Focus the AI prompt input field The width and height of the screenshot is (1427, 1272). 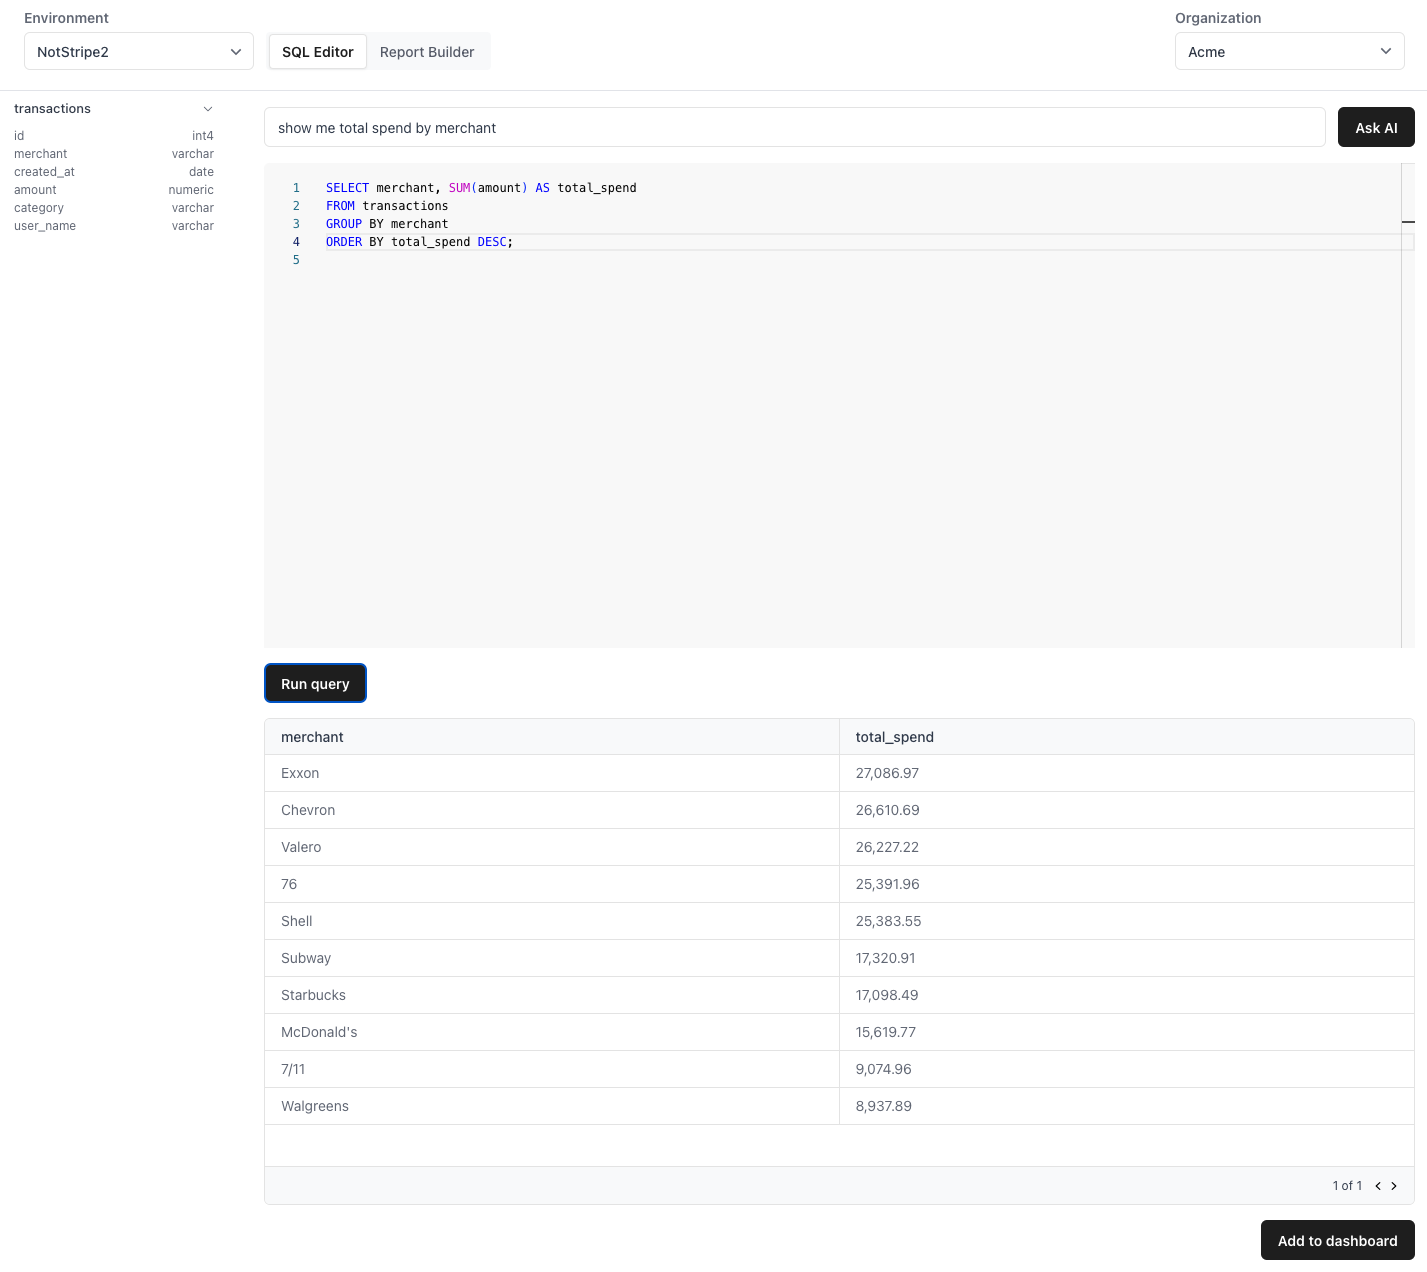(795, 127)
